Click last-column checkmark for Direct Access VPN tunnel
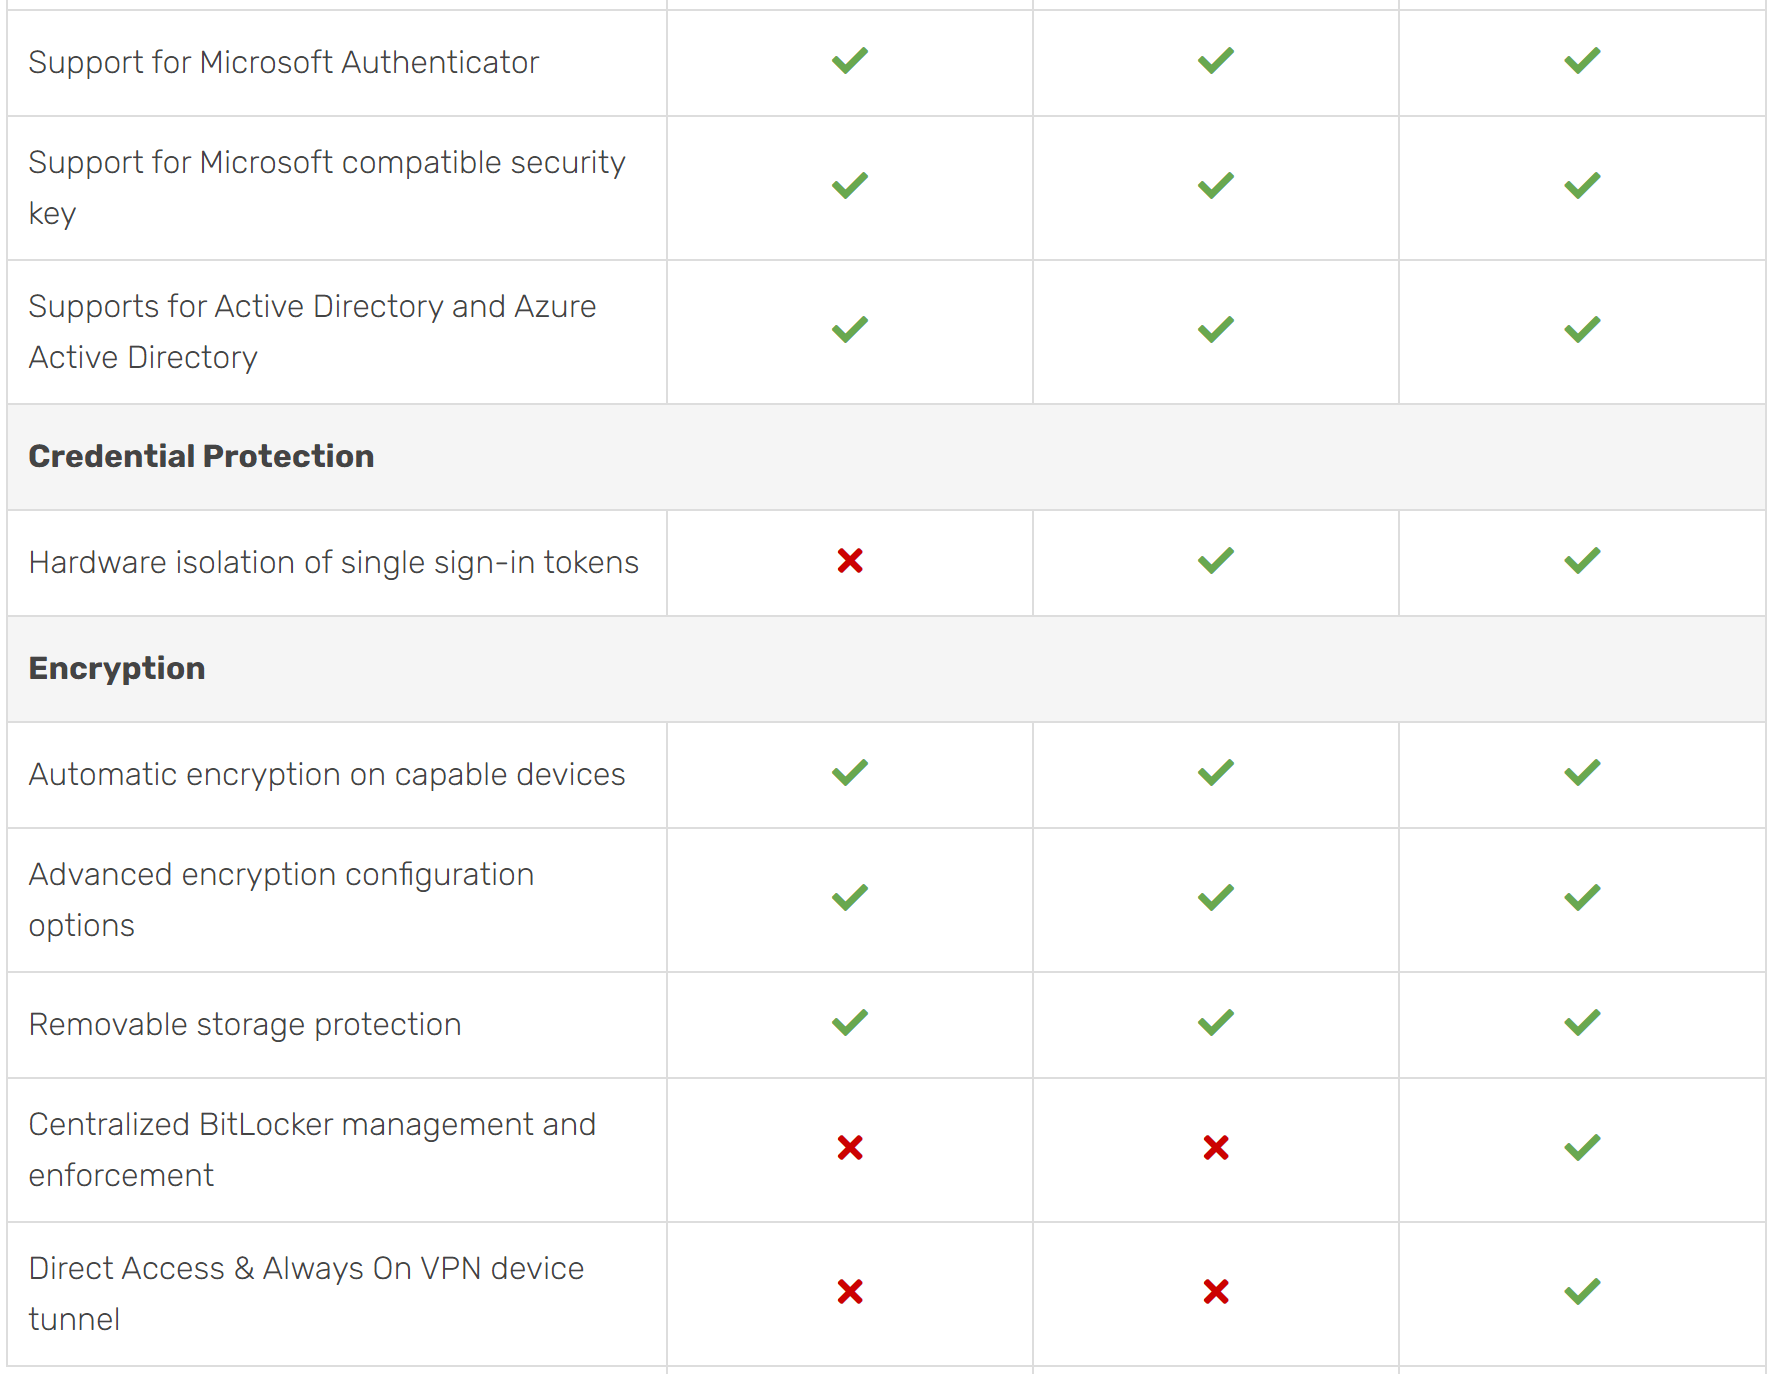Screen dimensions: 1784x1374 (x=1582, y=1291)
